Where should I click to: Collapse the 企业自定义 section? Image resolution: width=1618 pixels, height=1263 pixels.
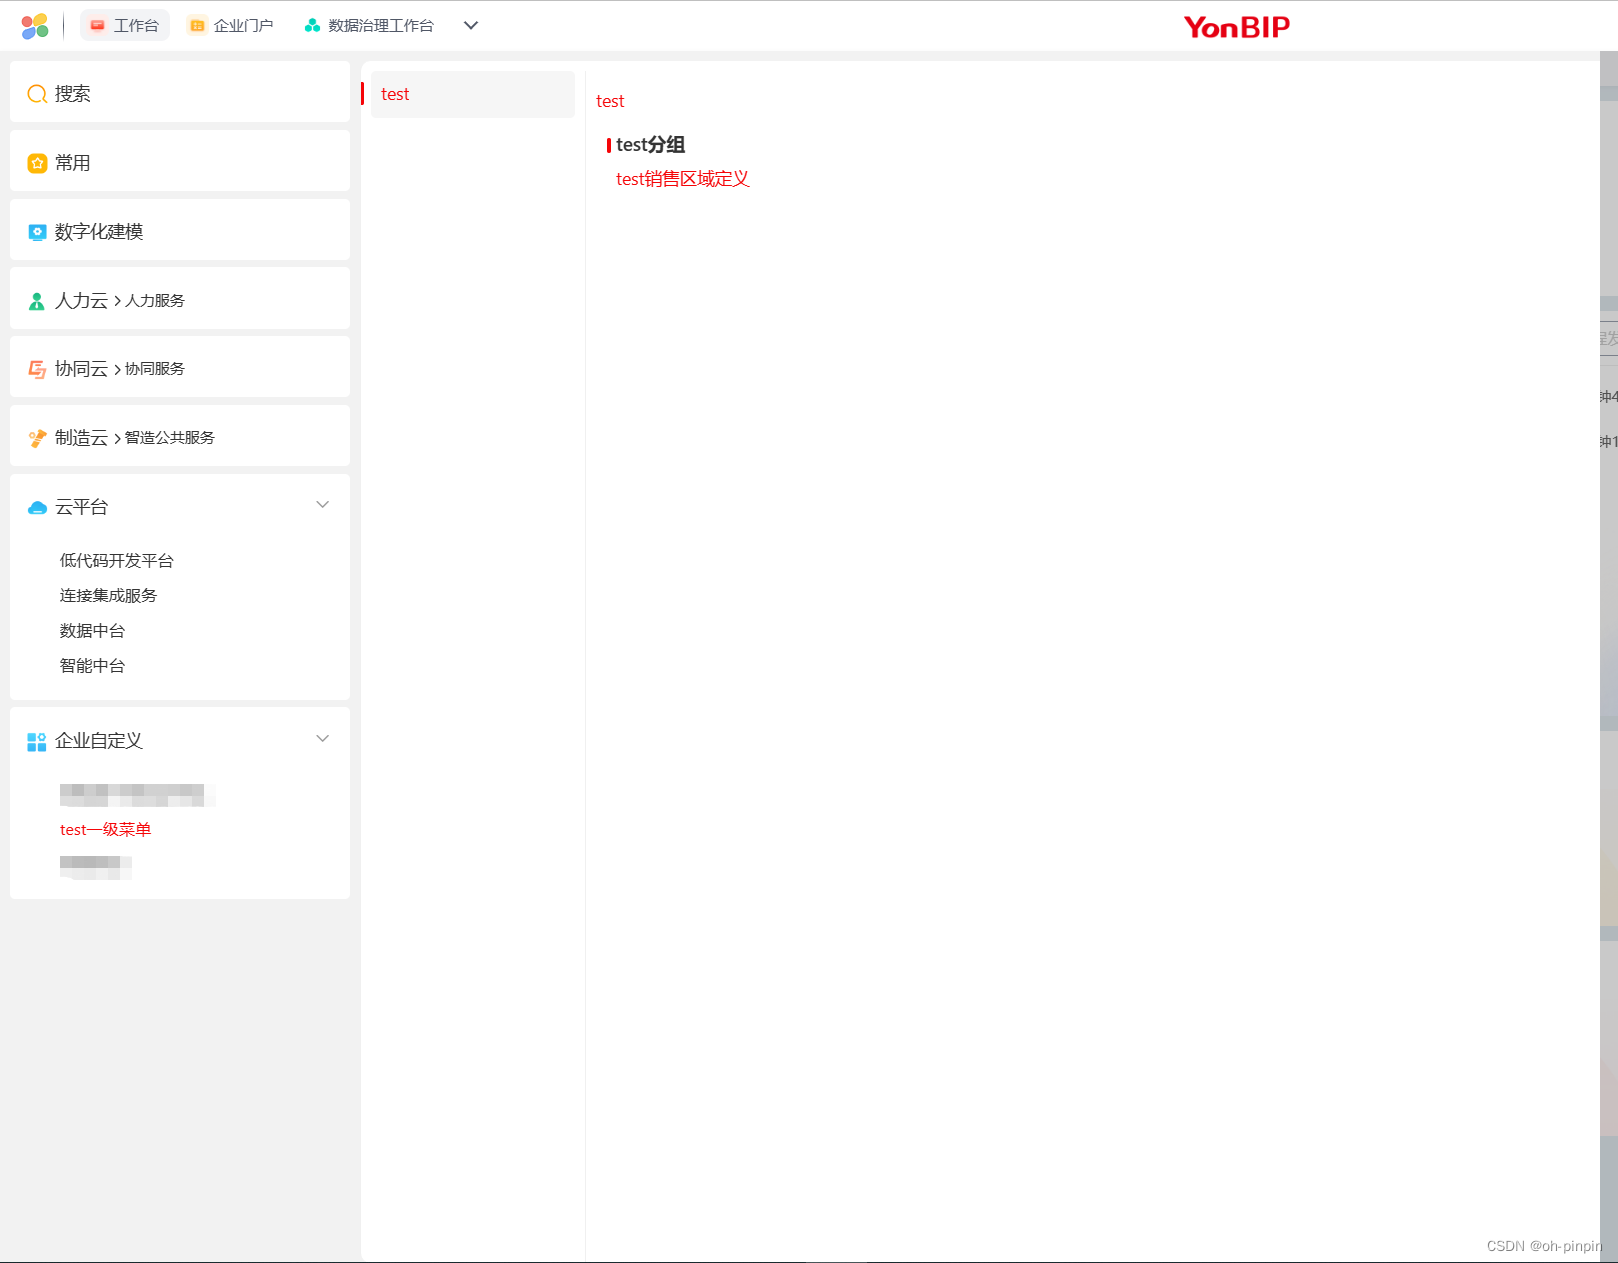point(322,738)
